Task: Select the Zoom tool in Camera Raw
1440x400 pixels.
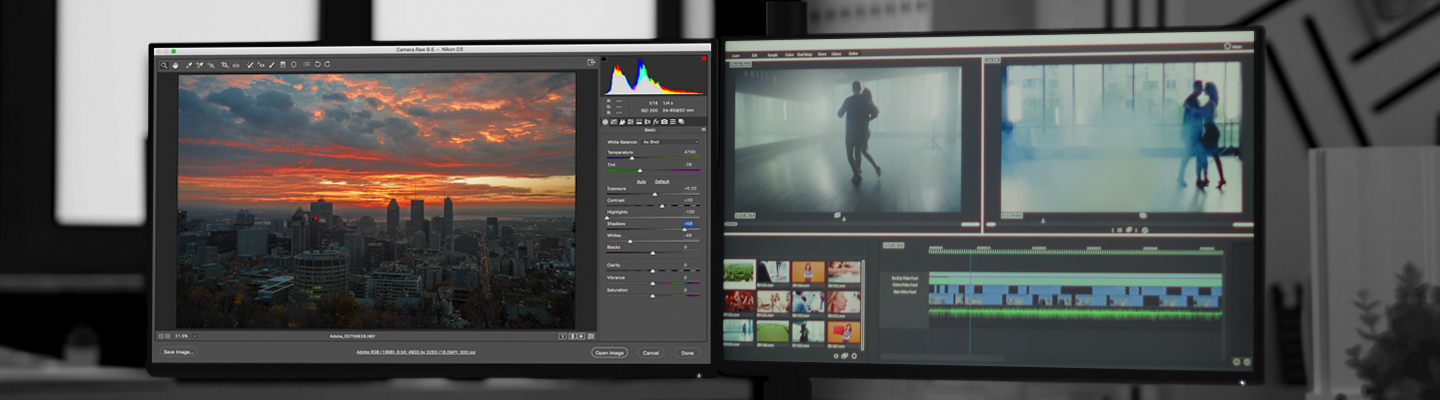Action: coord(164,65)
